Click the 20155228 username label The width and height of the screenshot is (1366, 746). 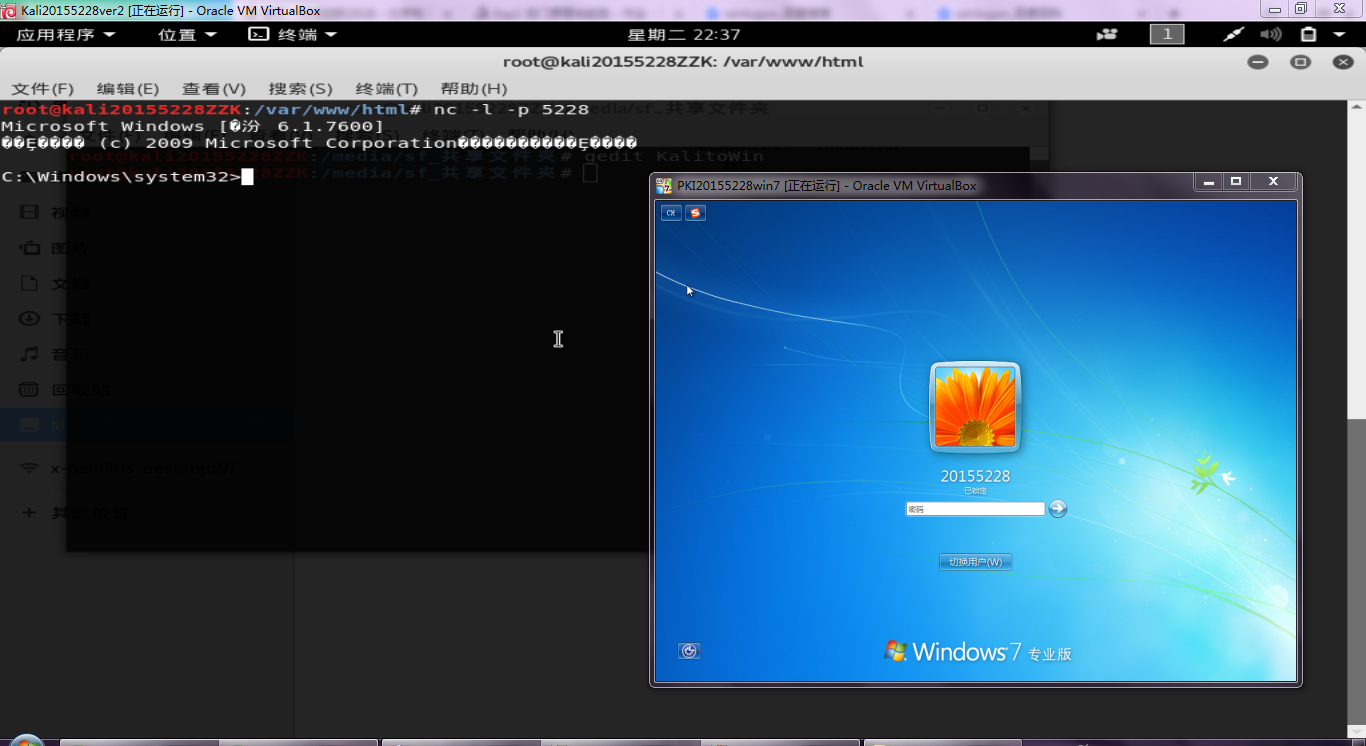pos(975,476)
